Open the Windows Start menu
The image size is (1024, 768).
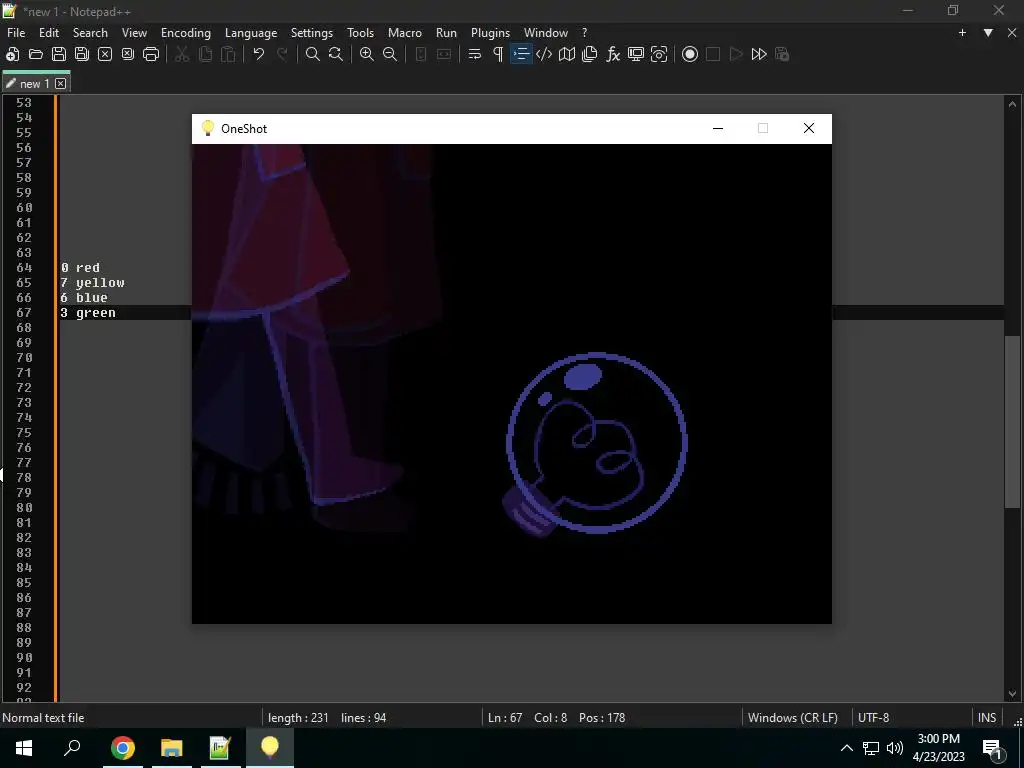point(24,748)
